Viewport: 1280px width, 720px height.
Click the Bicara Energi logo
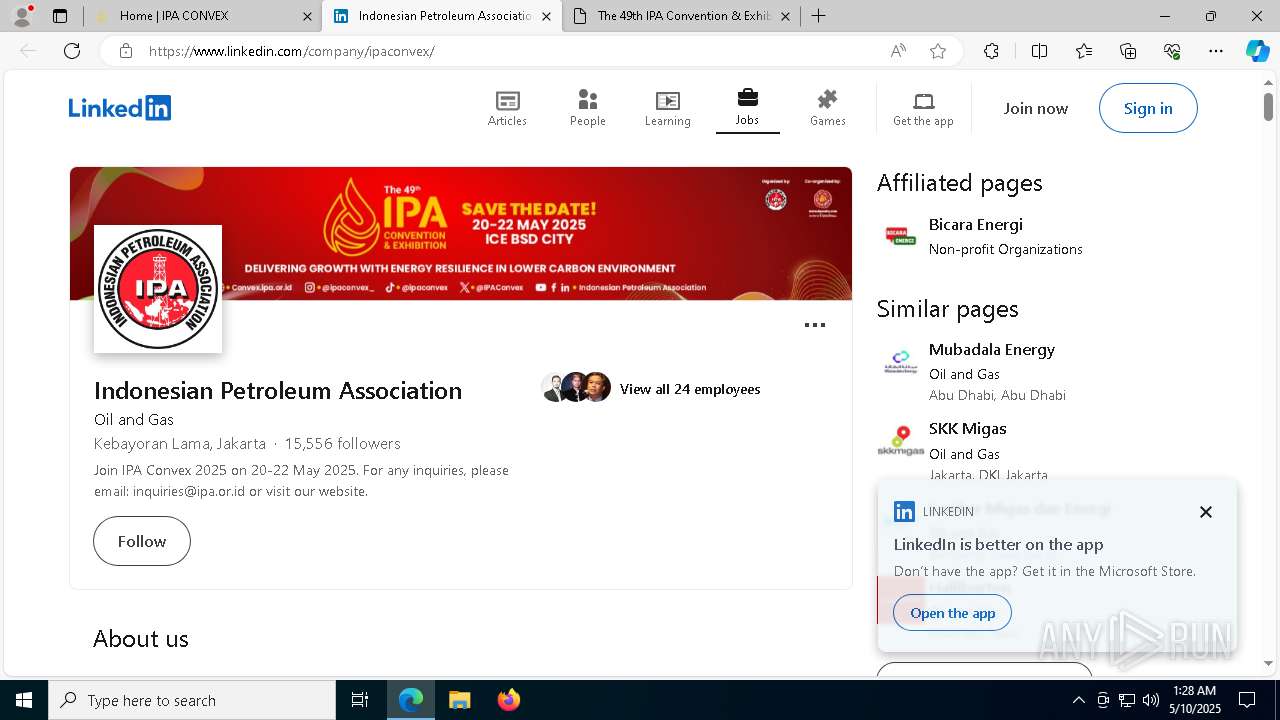[901, 236]
